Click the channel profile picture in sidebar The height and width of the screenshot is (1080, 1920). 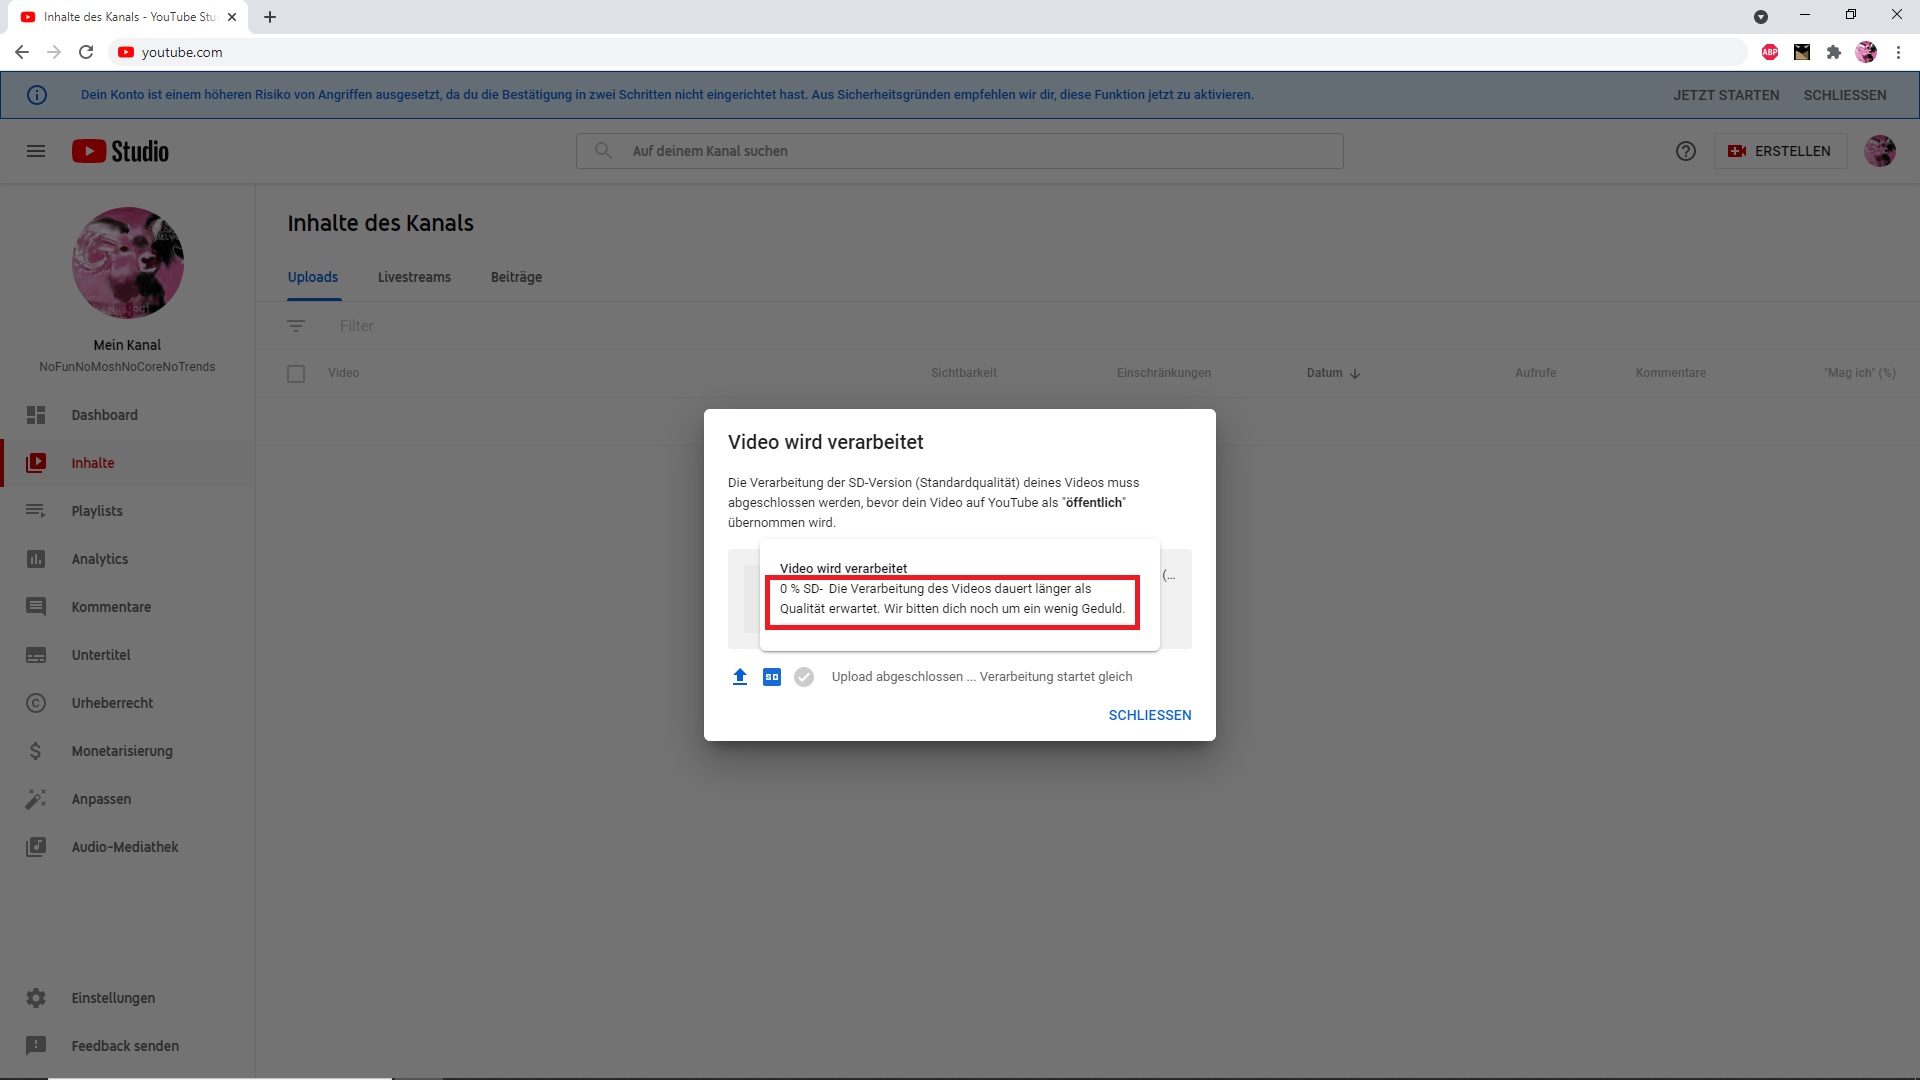[128, 263]
